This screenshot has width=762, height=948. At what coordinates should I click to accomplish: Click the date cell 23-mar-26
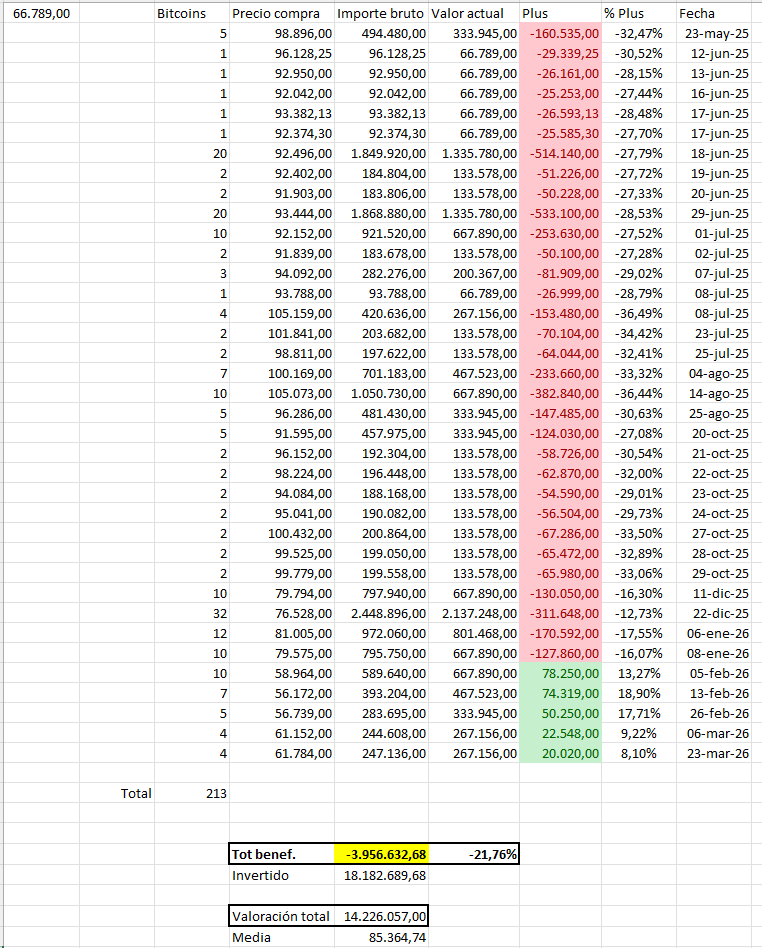coord(719,753)
